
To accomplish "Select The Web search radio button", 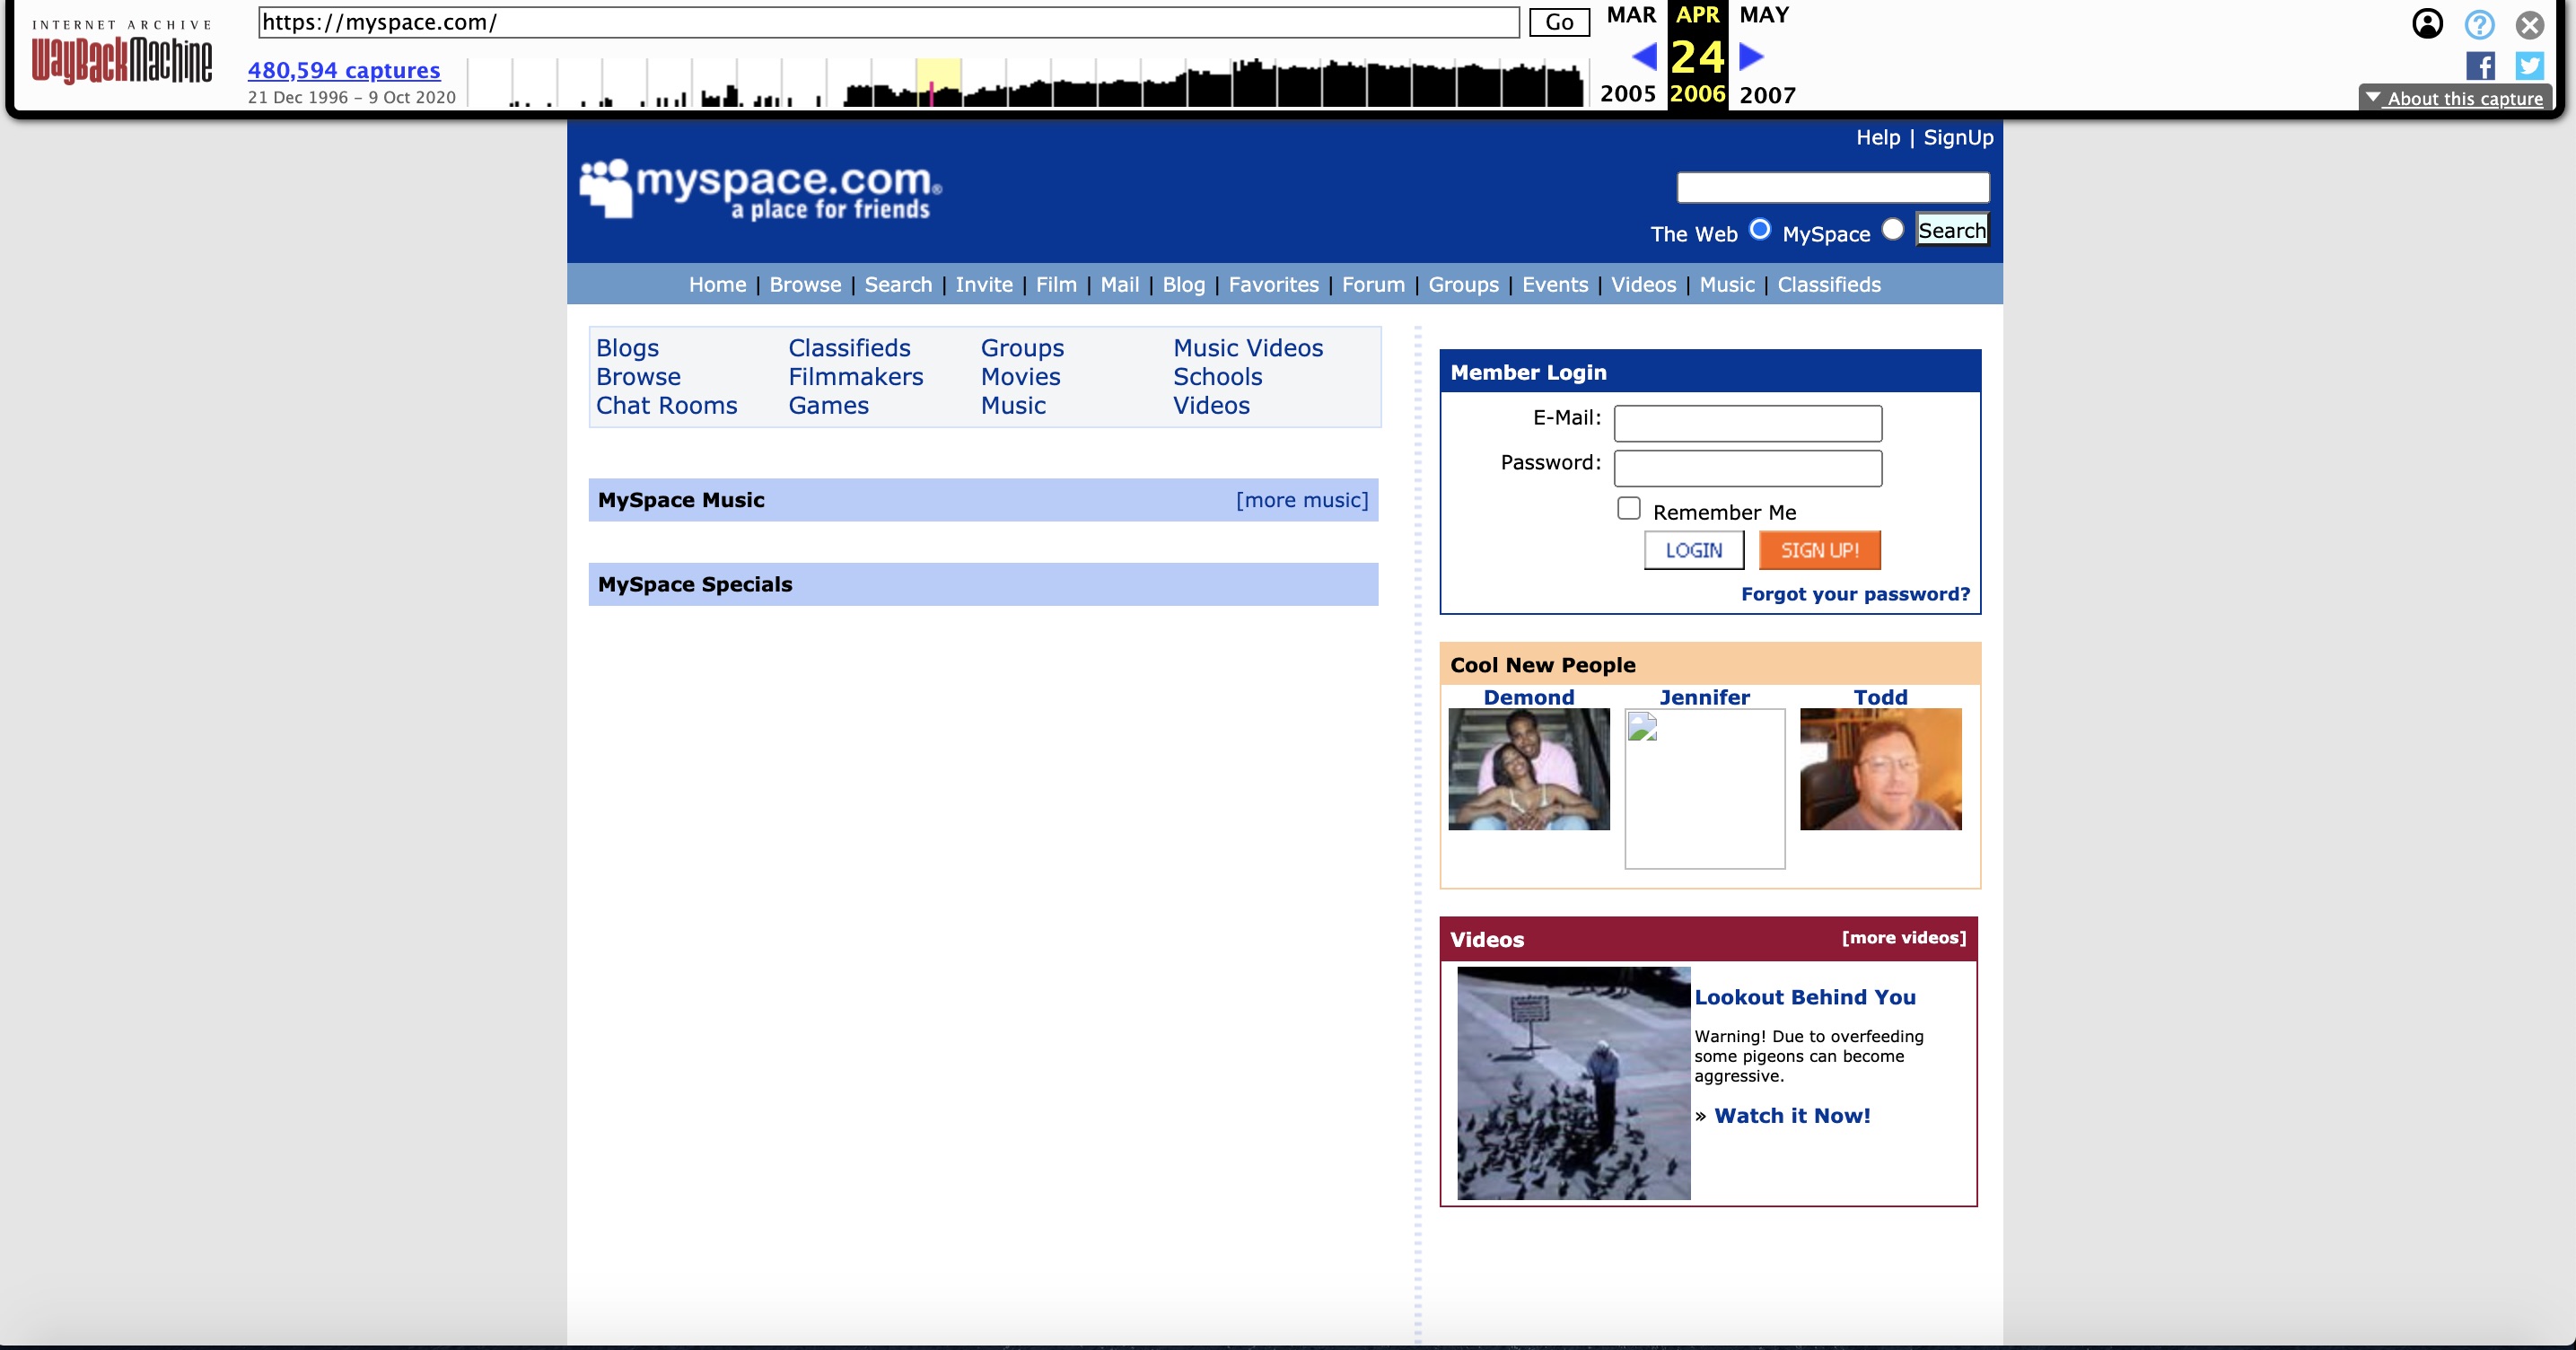I will [x=1759, y=230].
